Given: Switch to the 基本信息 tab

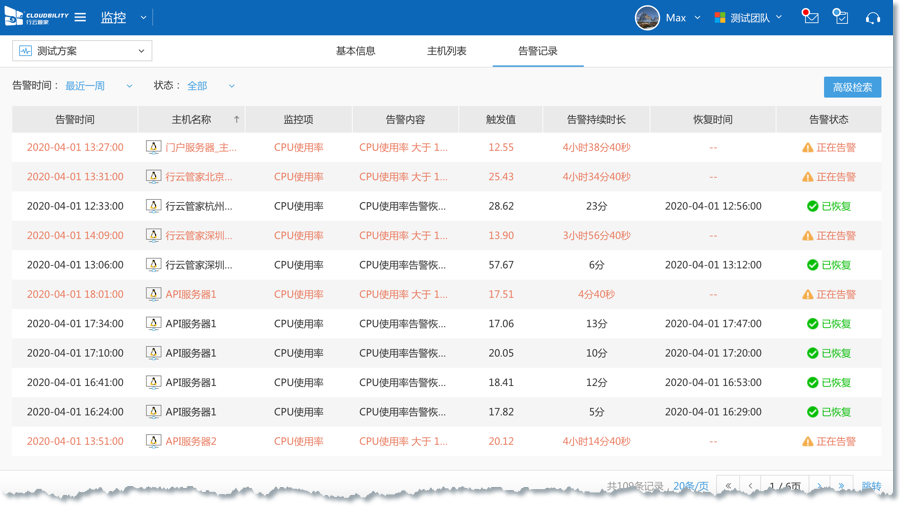Looking at the screenshot, I should [x=355, y=51].
